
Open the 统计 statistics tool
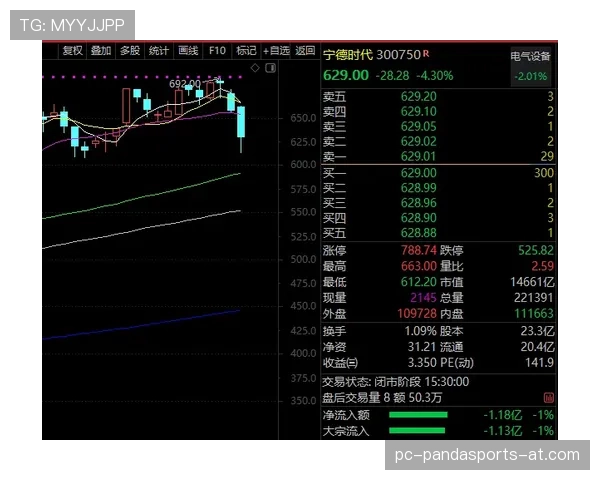click(158, 51)
